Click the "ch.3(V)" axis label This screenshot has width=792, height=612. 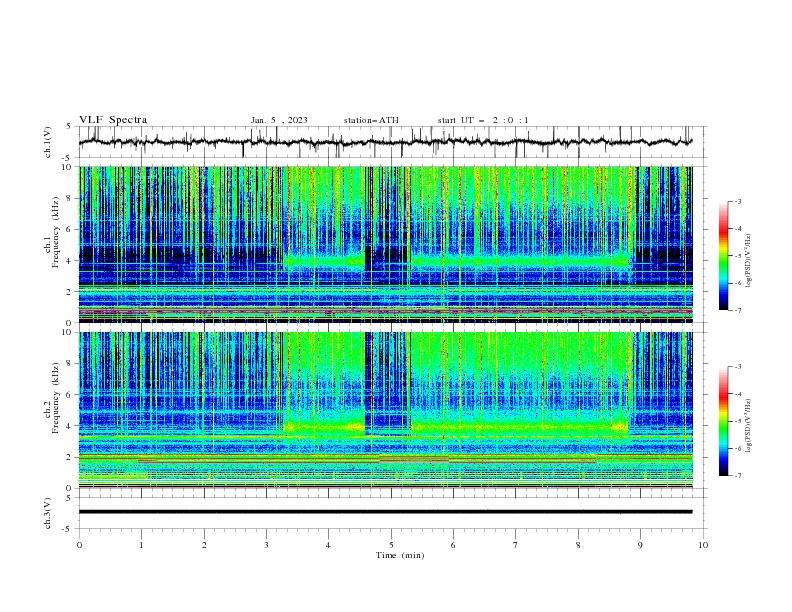48,513
